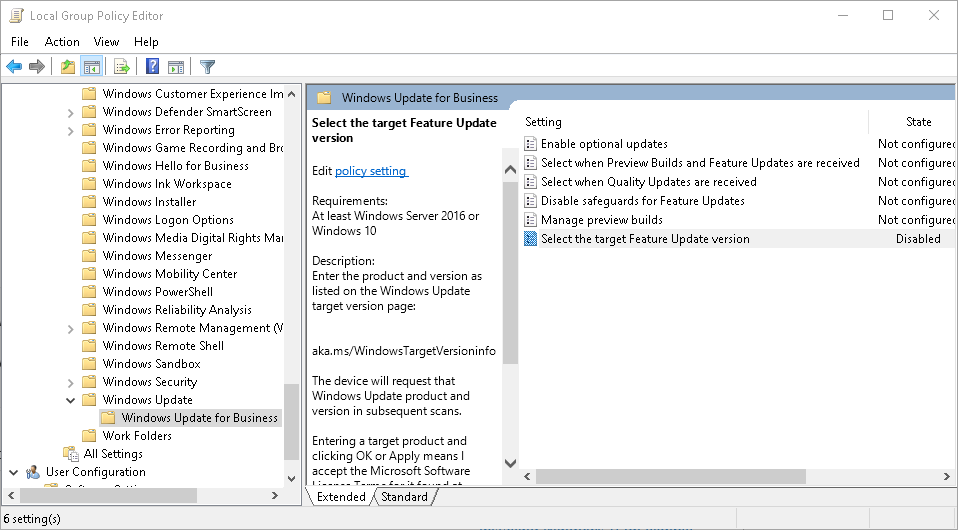Toggle Show/Hide Console Tree toolbar icon
Image resolution: width=958 pixels, height=530 pixels.
92,67
